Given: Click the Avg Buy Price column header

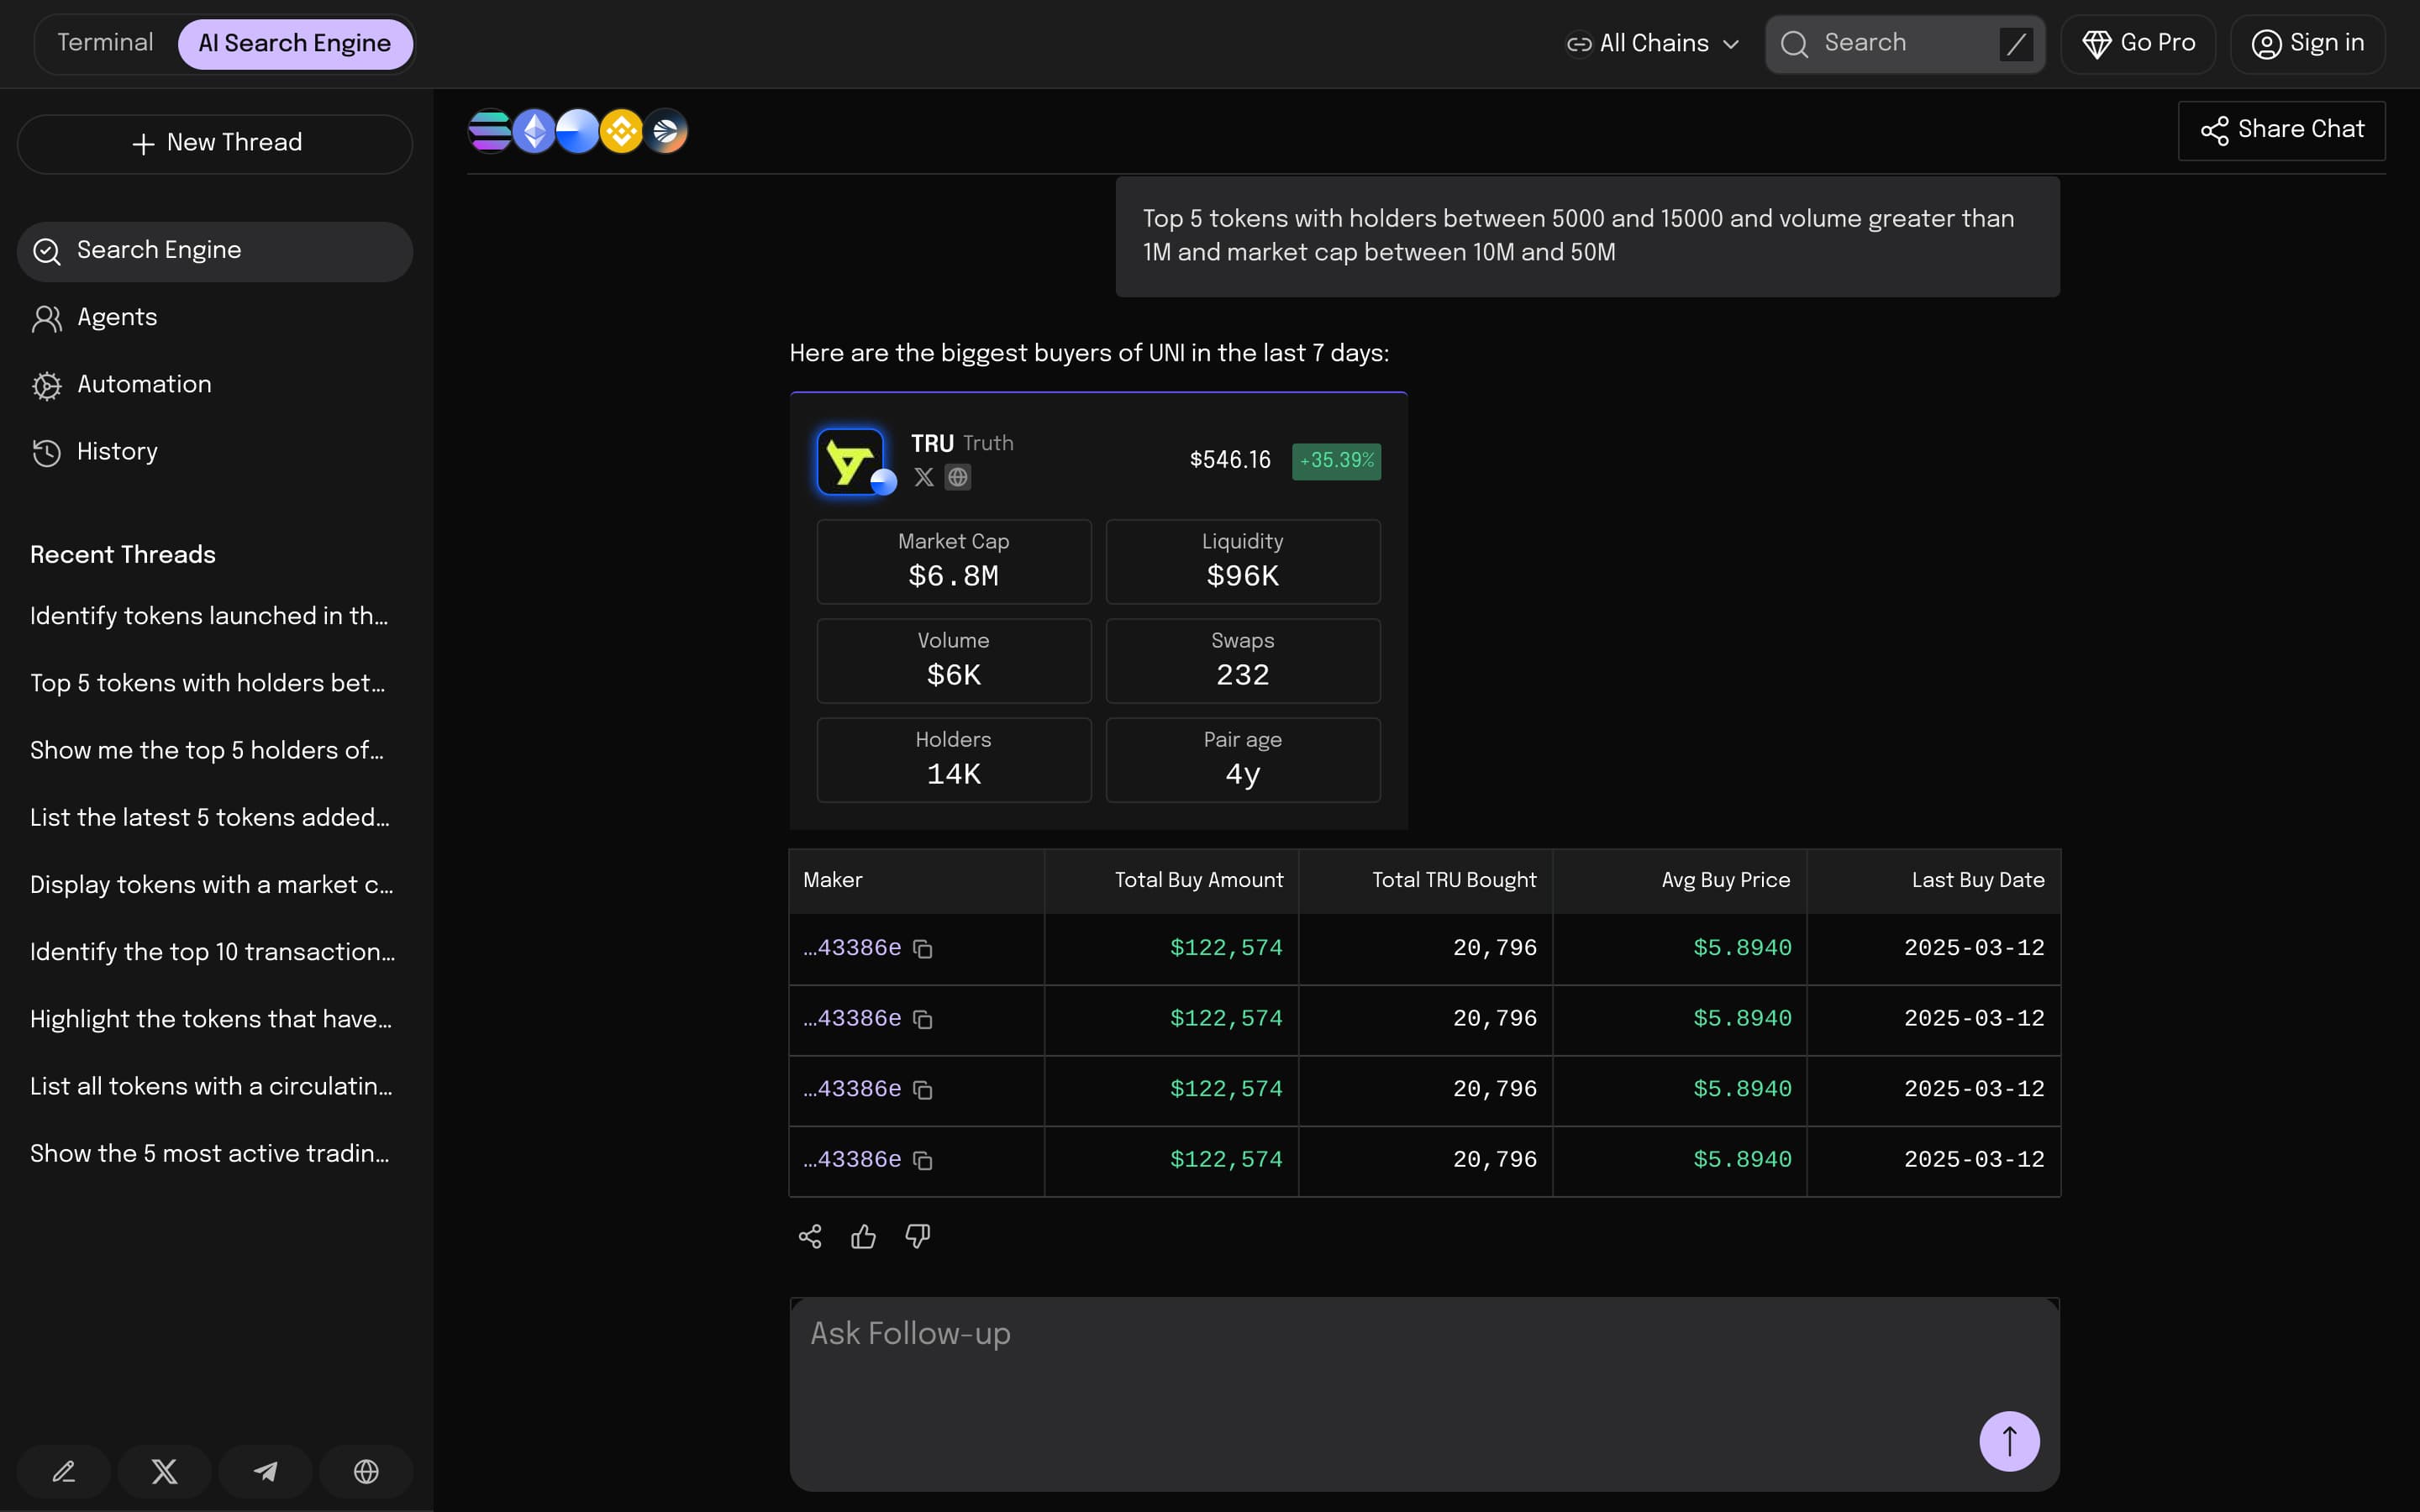Looking at the screenshot, I should pos(1679,881).
